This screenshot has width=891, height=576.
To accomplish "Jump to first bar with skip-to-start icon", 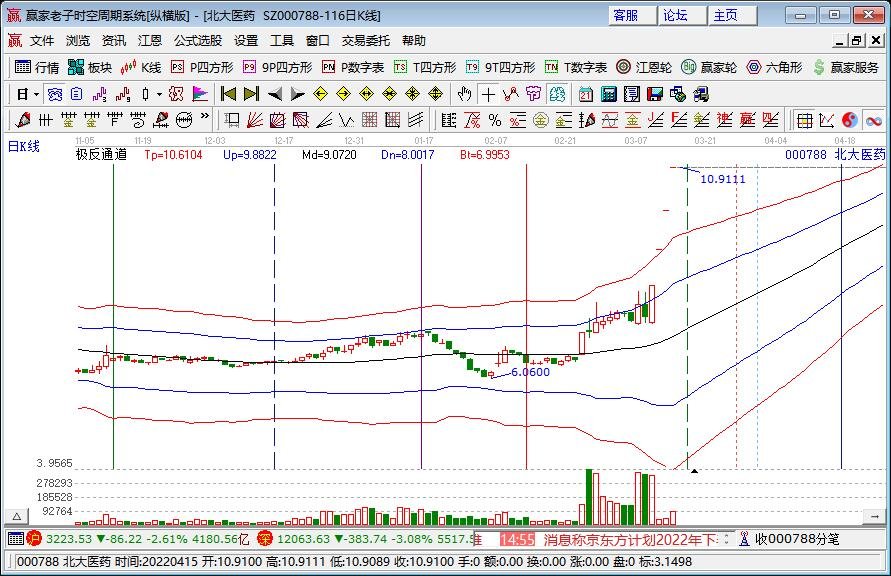I will (x=228, y=94).
